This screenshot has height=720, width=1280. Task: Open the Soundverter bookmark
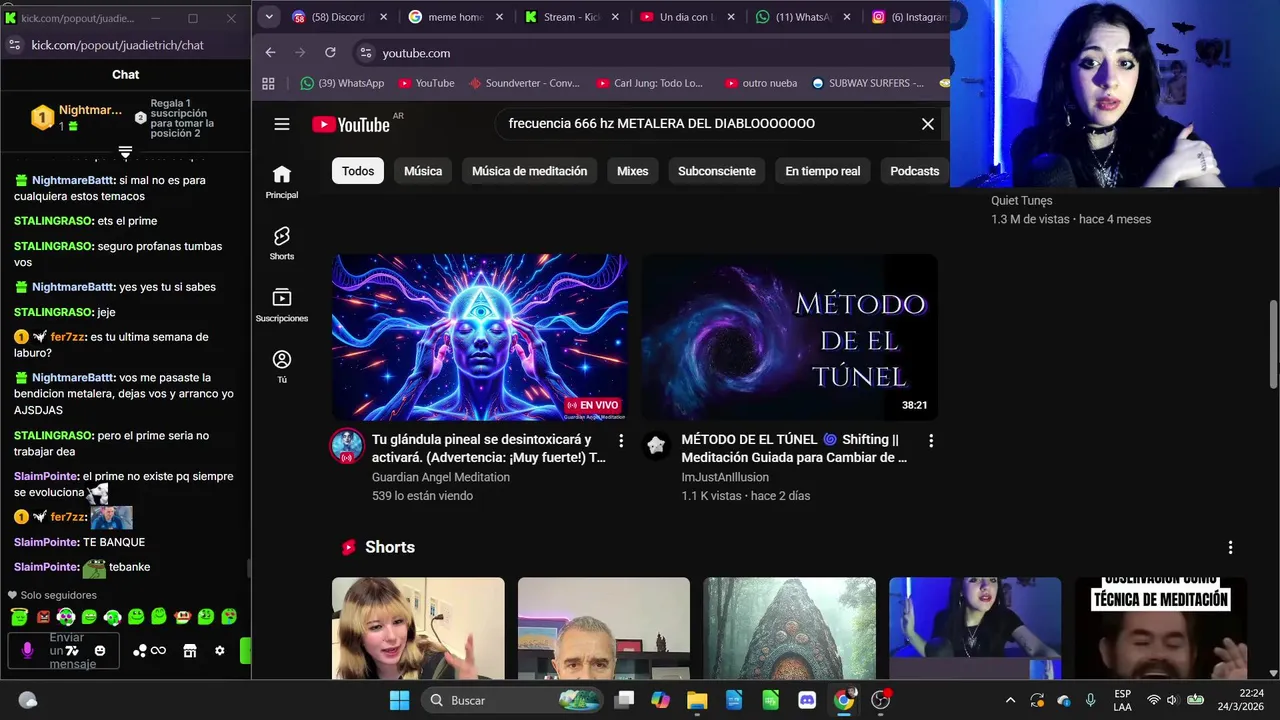click(524, 83)
